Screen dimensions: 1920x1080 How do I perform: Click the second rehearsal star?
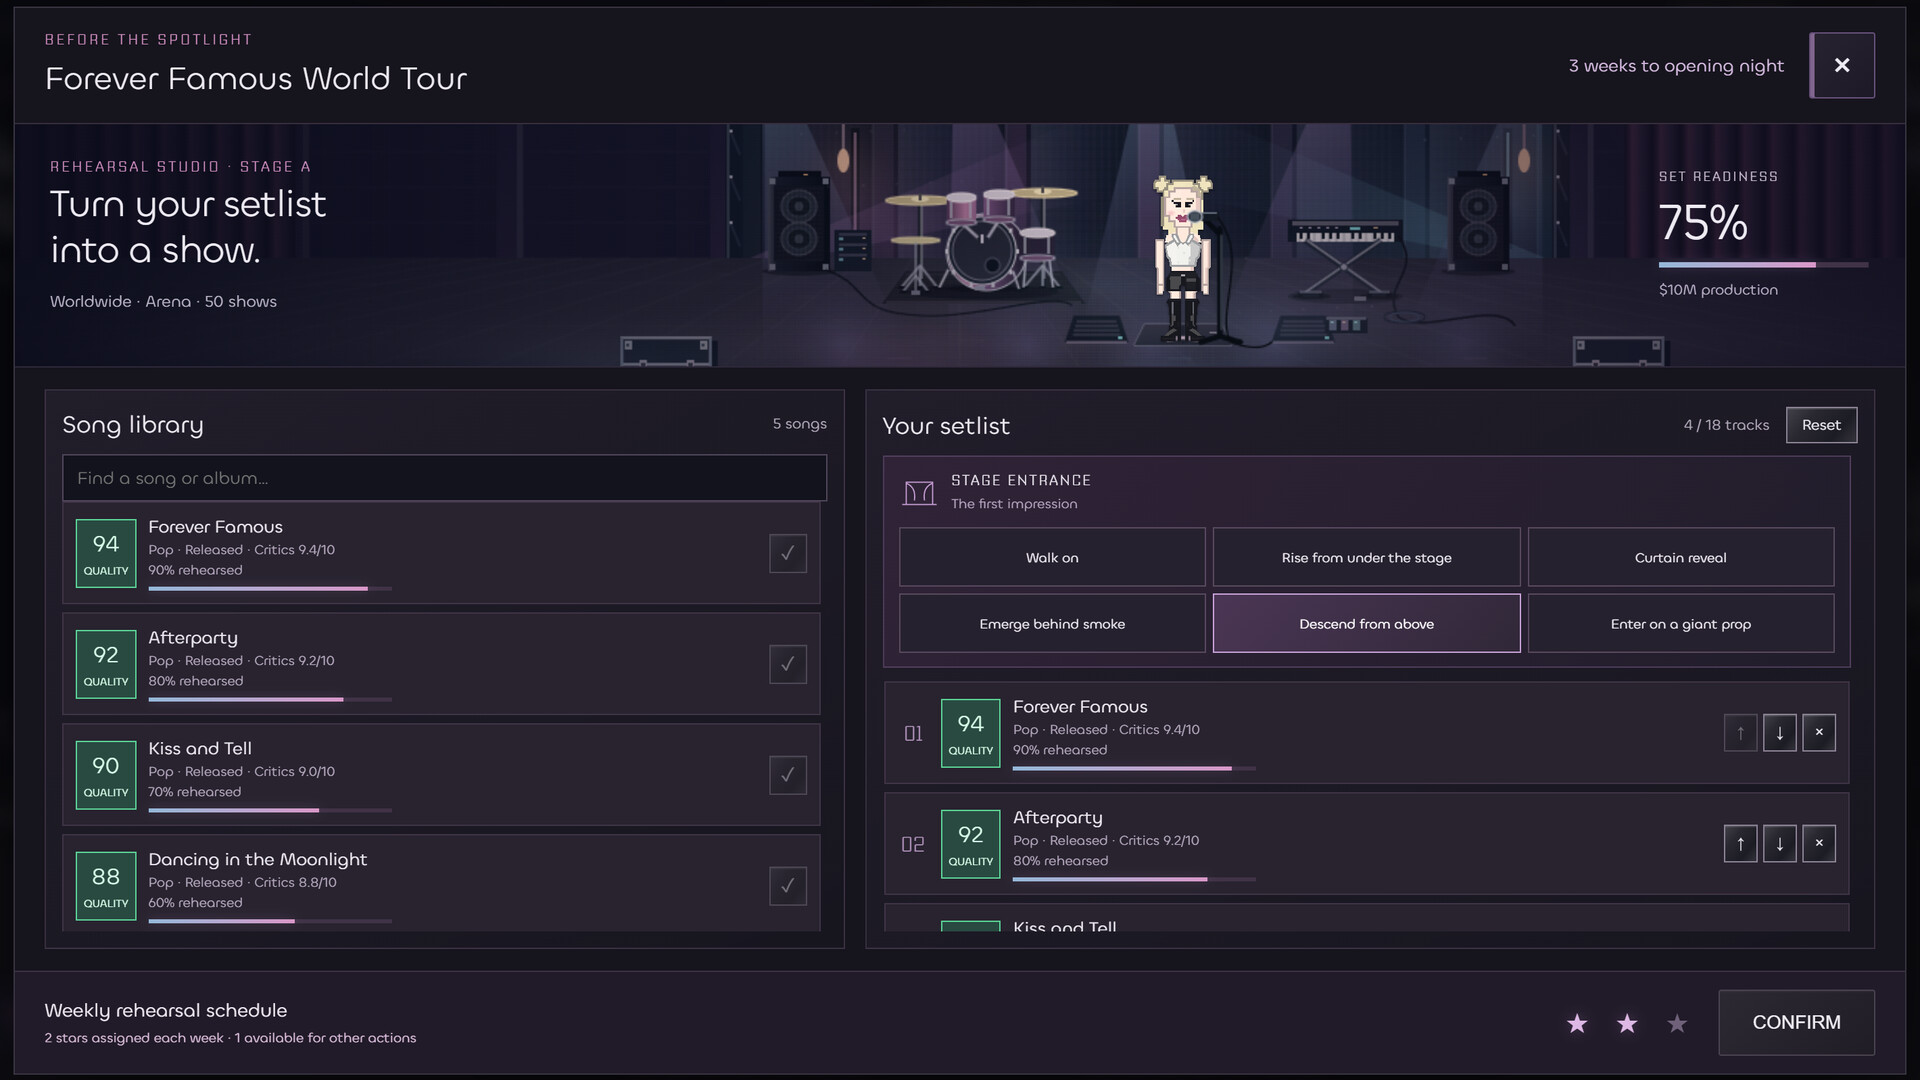(1627, 1023)
